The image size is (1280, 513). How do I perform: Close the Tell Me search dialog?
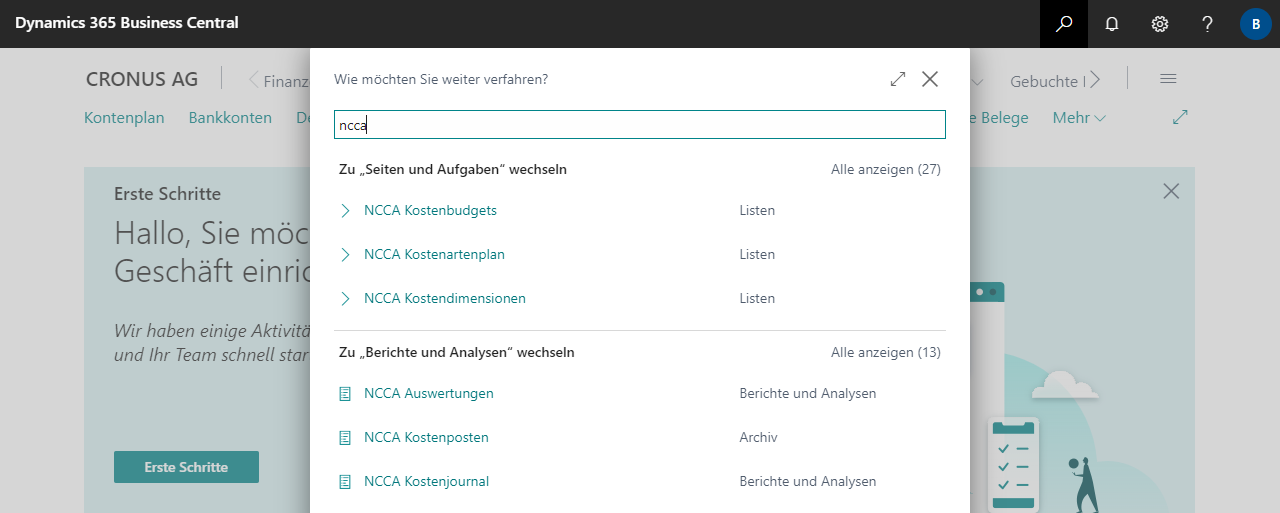pyautogui.click(x=930, y=79)
